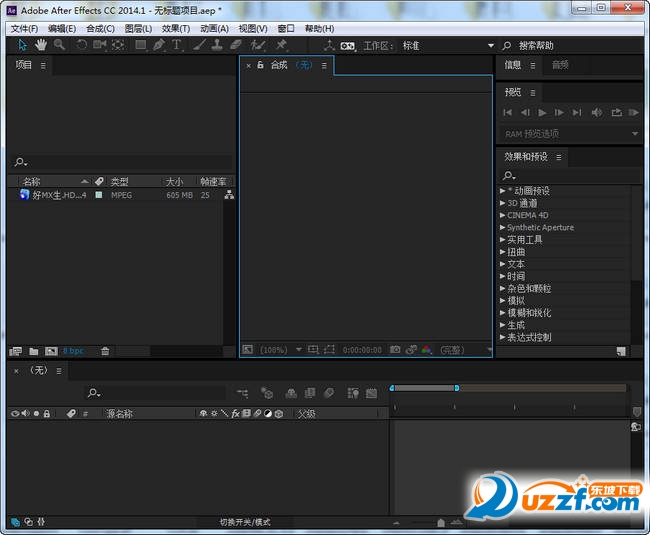Image resolution: width=650 pixels, height=535 pixels.
Task: Select the Rotation tool
Action: 81,45
